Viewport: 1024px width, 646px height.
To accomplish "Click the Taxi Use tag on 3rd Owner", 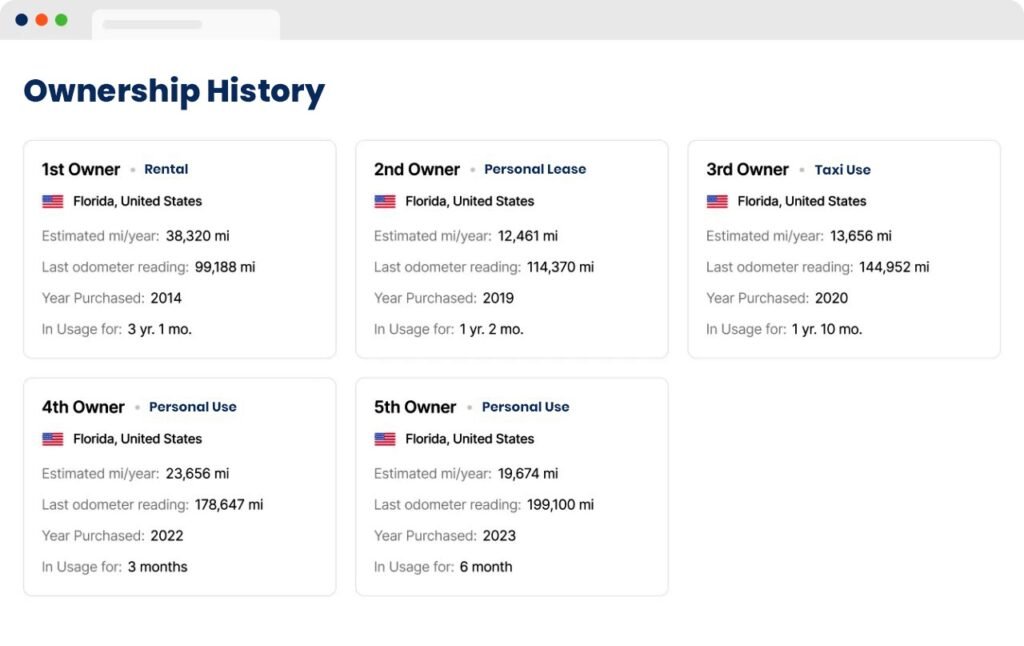I will click(x=842, y=170).
